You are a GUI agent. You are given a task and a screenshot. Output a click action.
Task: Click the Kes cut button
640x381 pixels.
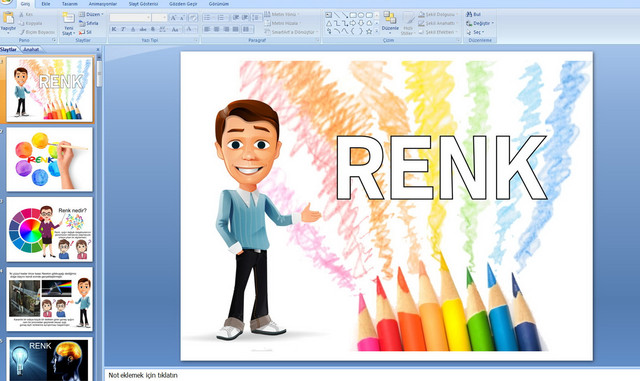point(27,14)
